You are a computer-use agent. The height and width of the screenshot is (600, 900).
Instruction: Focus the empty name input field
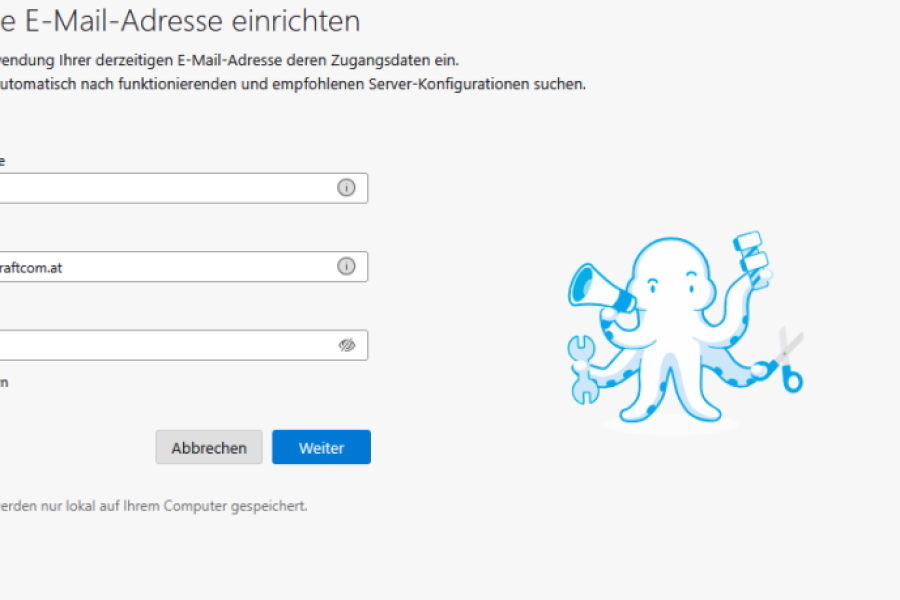pos(160,188)
